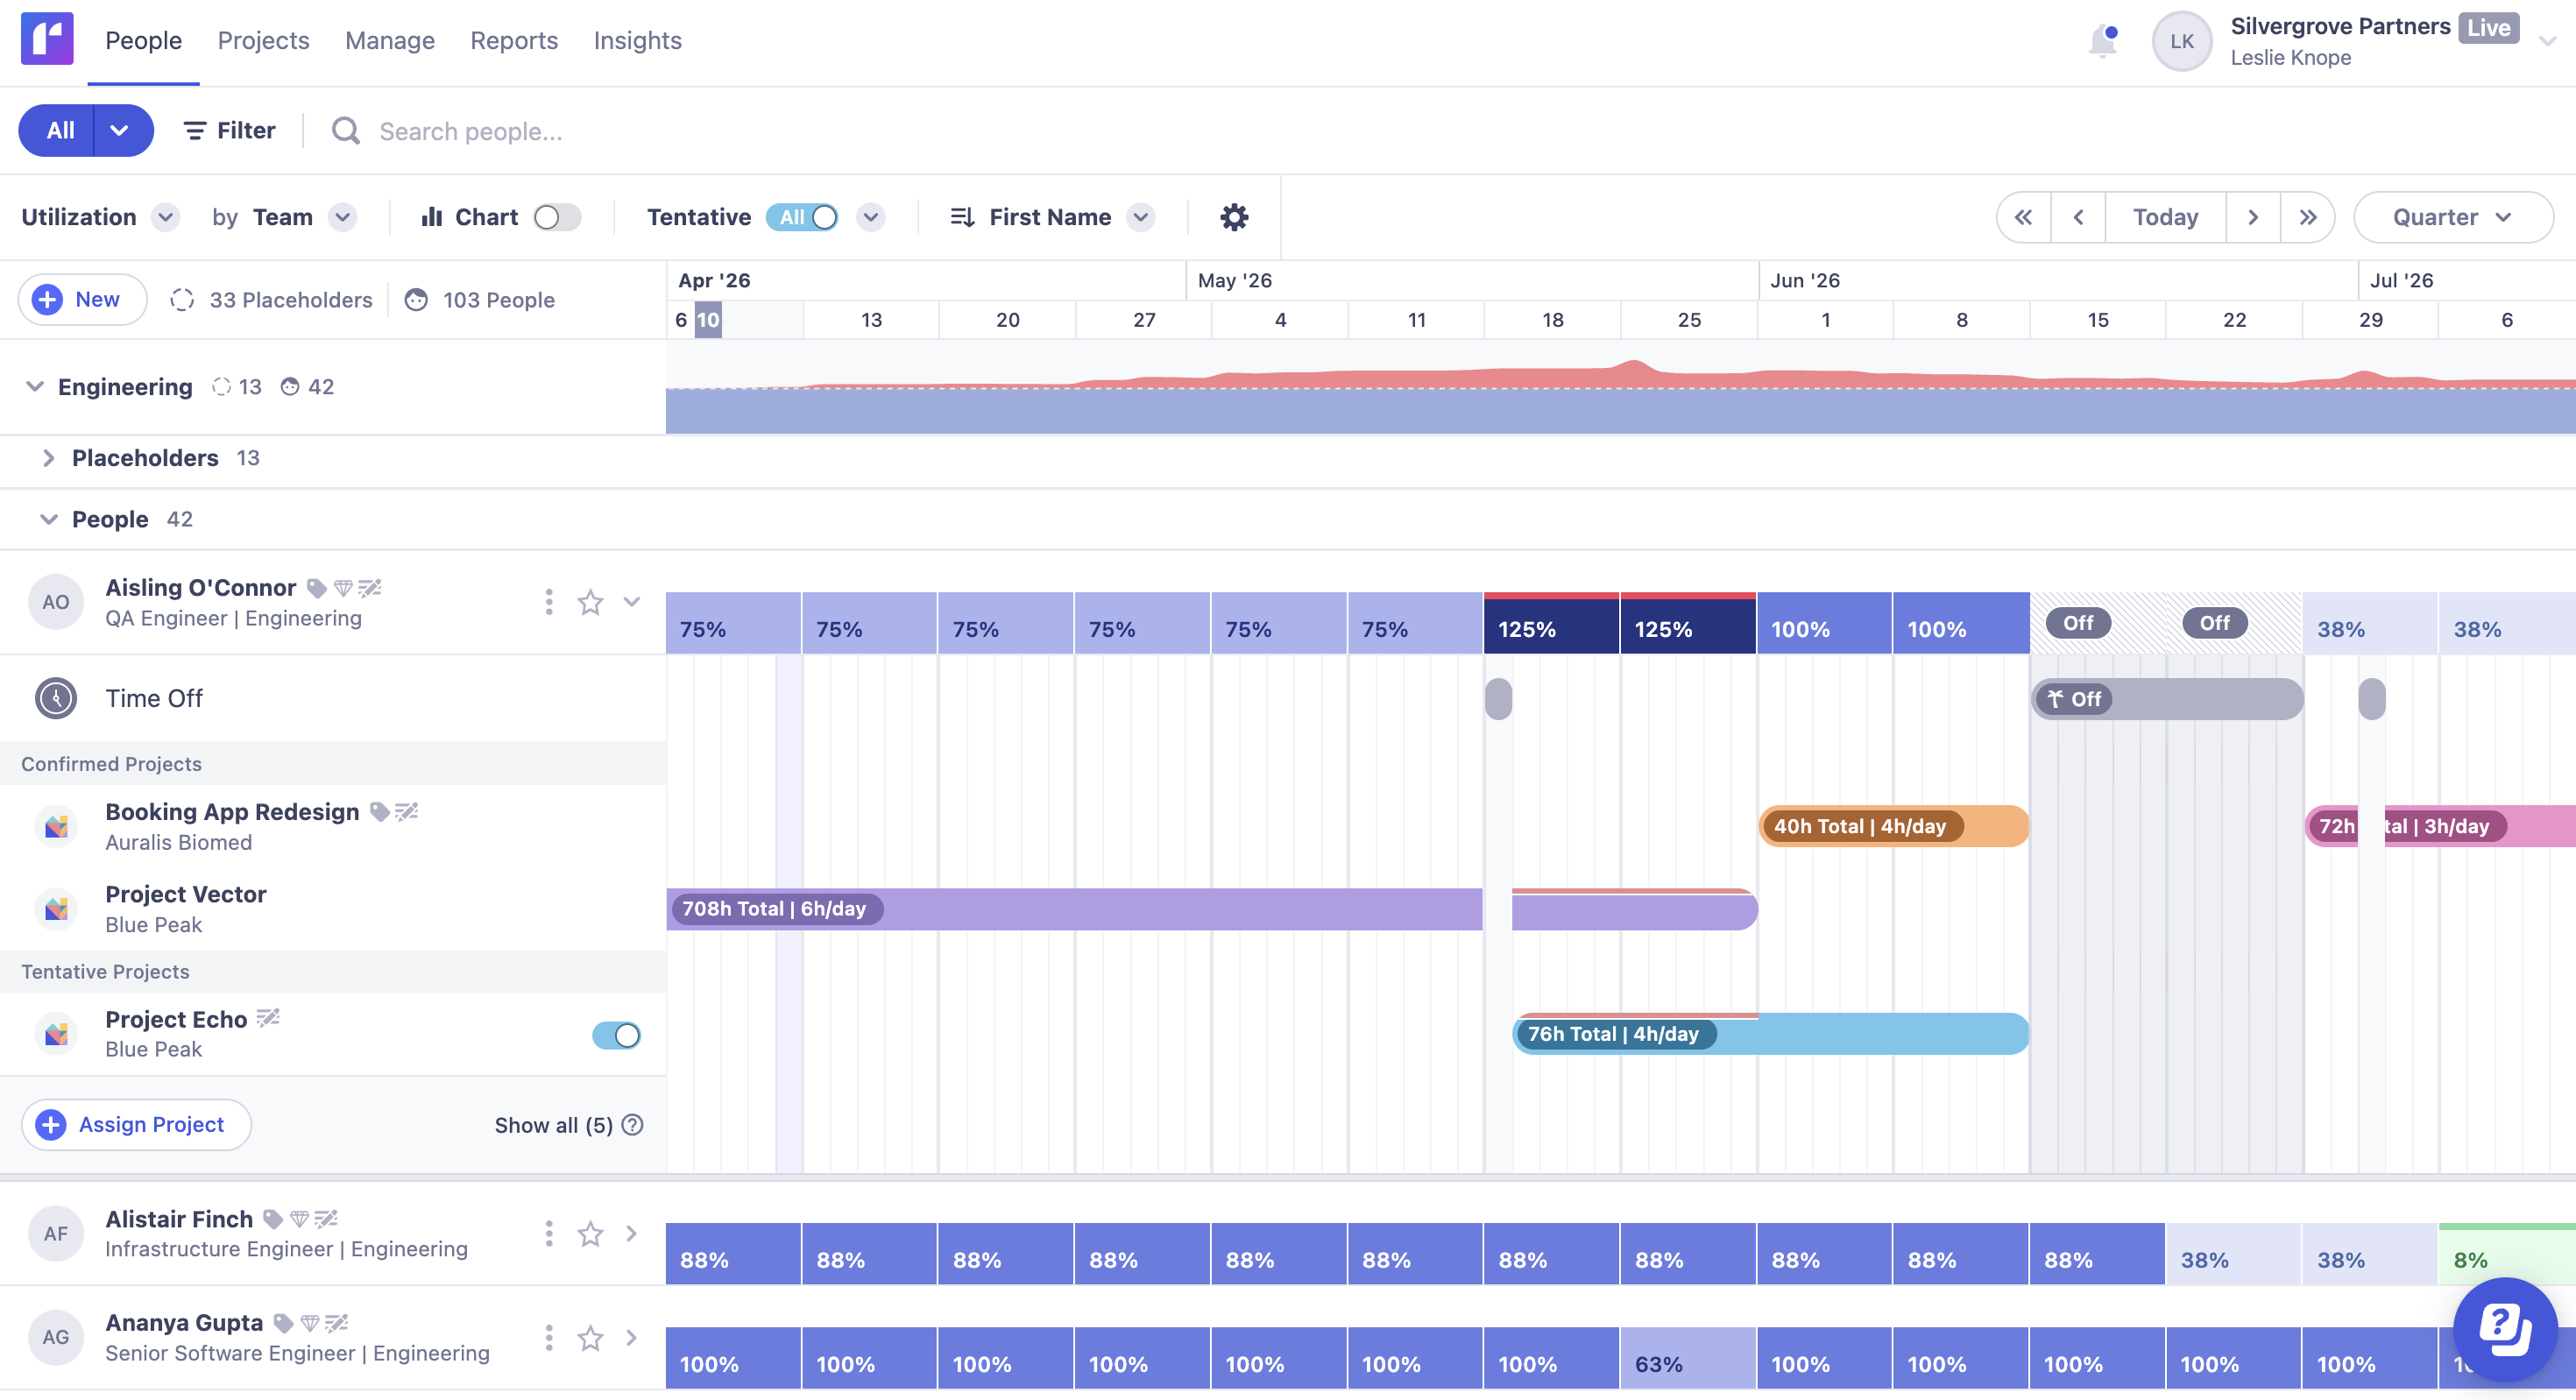Toggle the Tentative All switch
The height and width of the screenshot is (1400, 2576).
(802, 217)
